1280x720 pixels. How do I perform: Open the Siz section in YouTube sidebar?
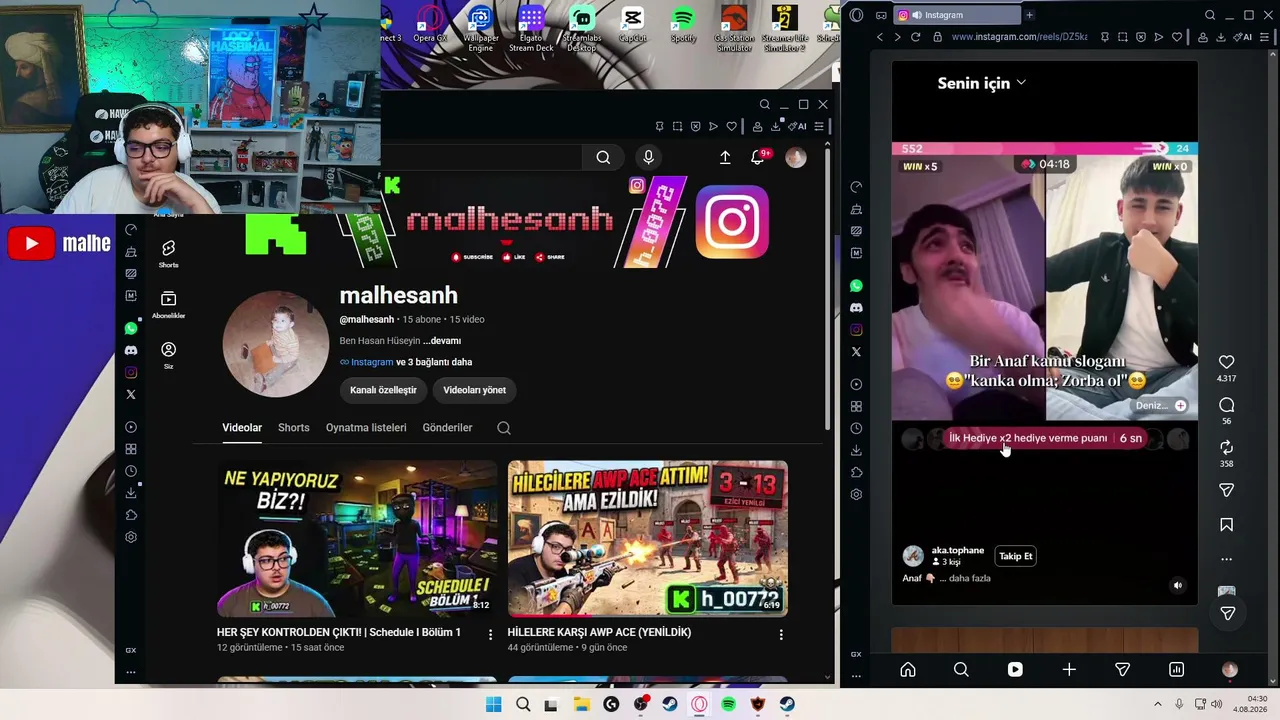(168, 355)
